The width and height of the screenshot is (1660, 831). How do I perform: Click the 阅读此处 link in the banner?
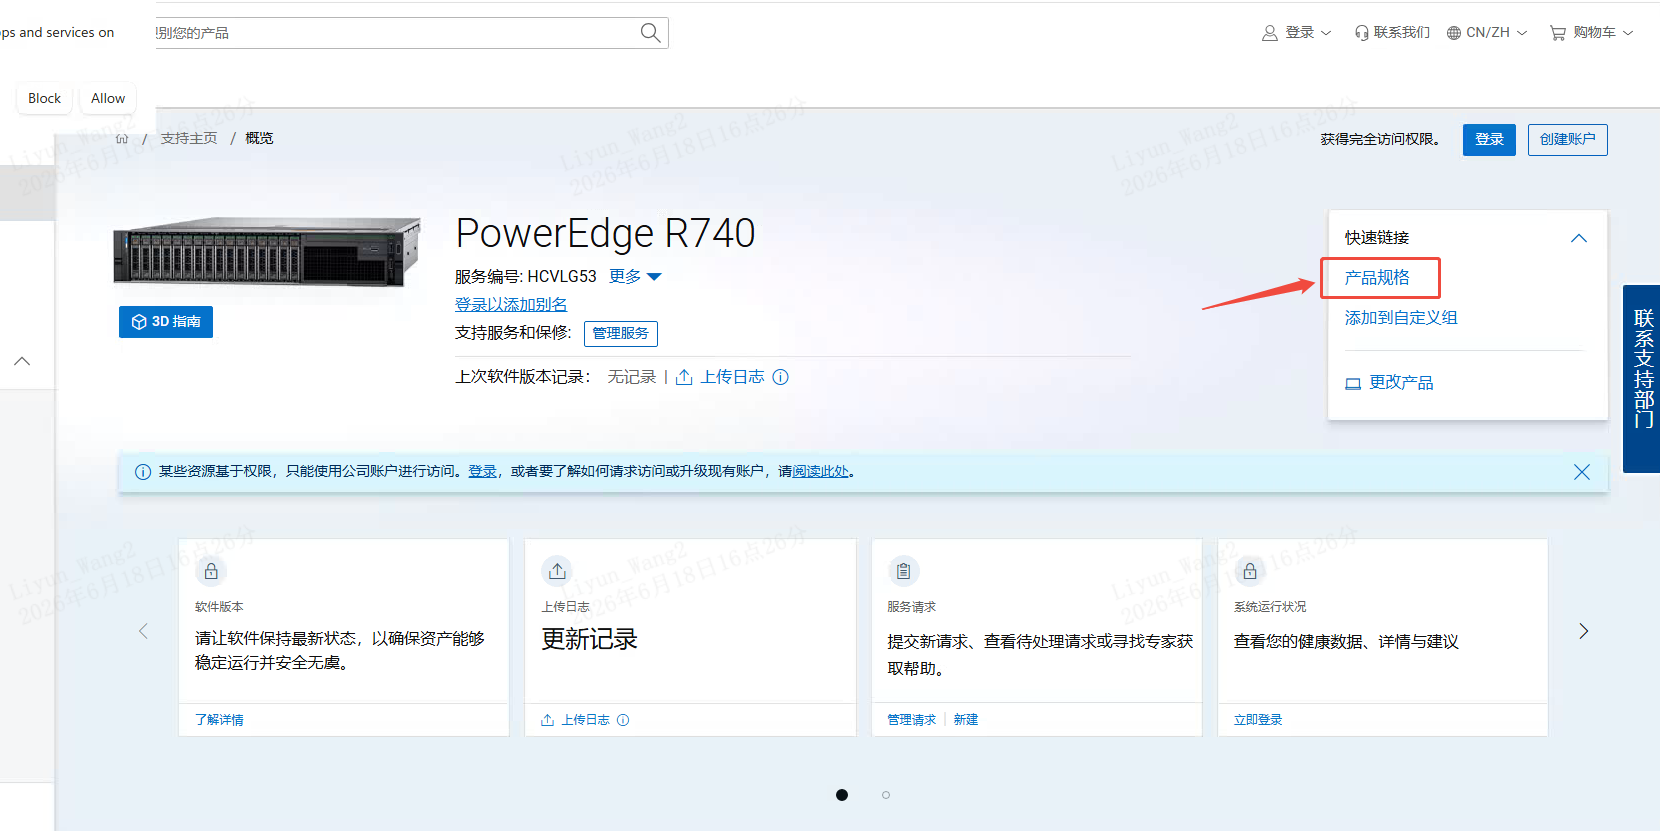(x=820, y=472)
